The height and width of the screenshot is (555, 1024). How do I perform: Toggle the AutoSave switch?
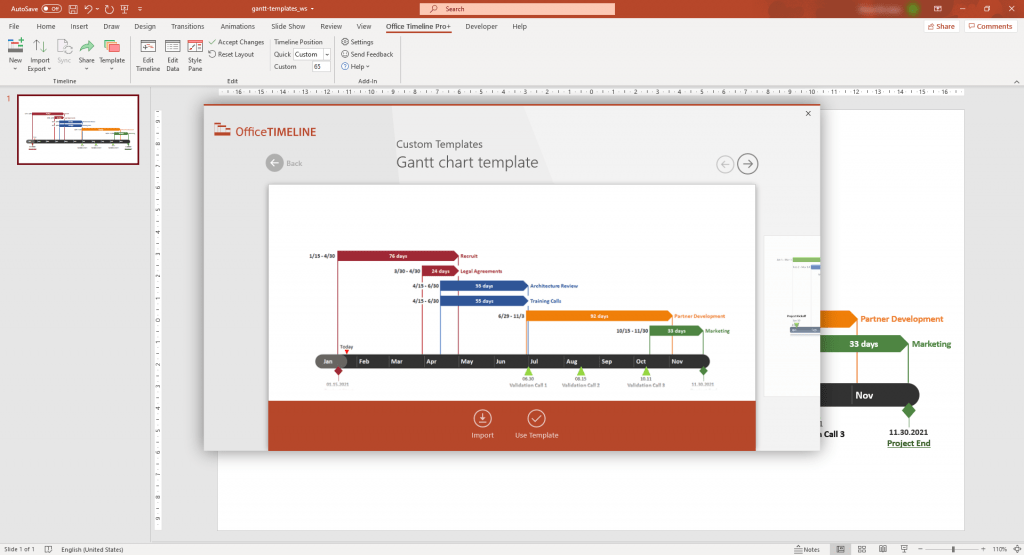[x=51, y=8]
